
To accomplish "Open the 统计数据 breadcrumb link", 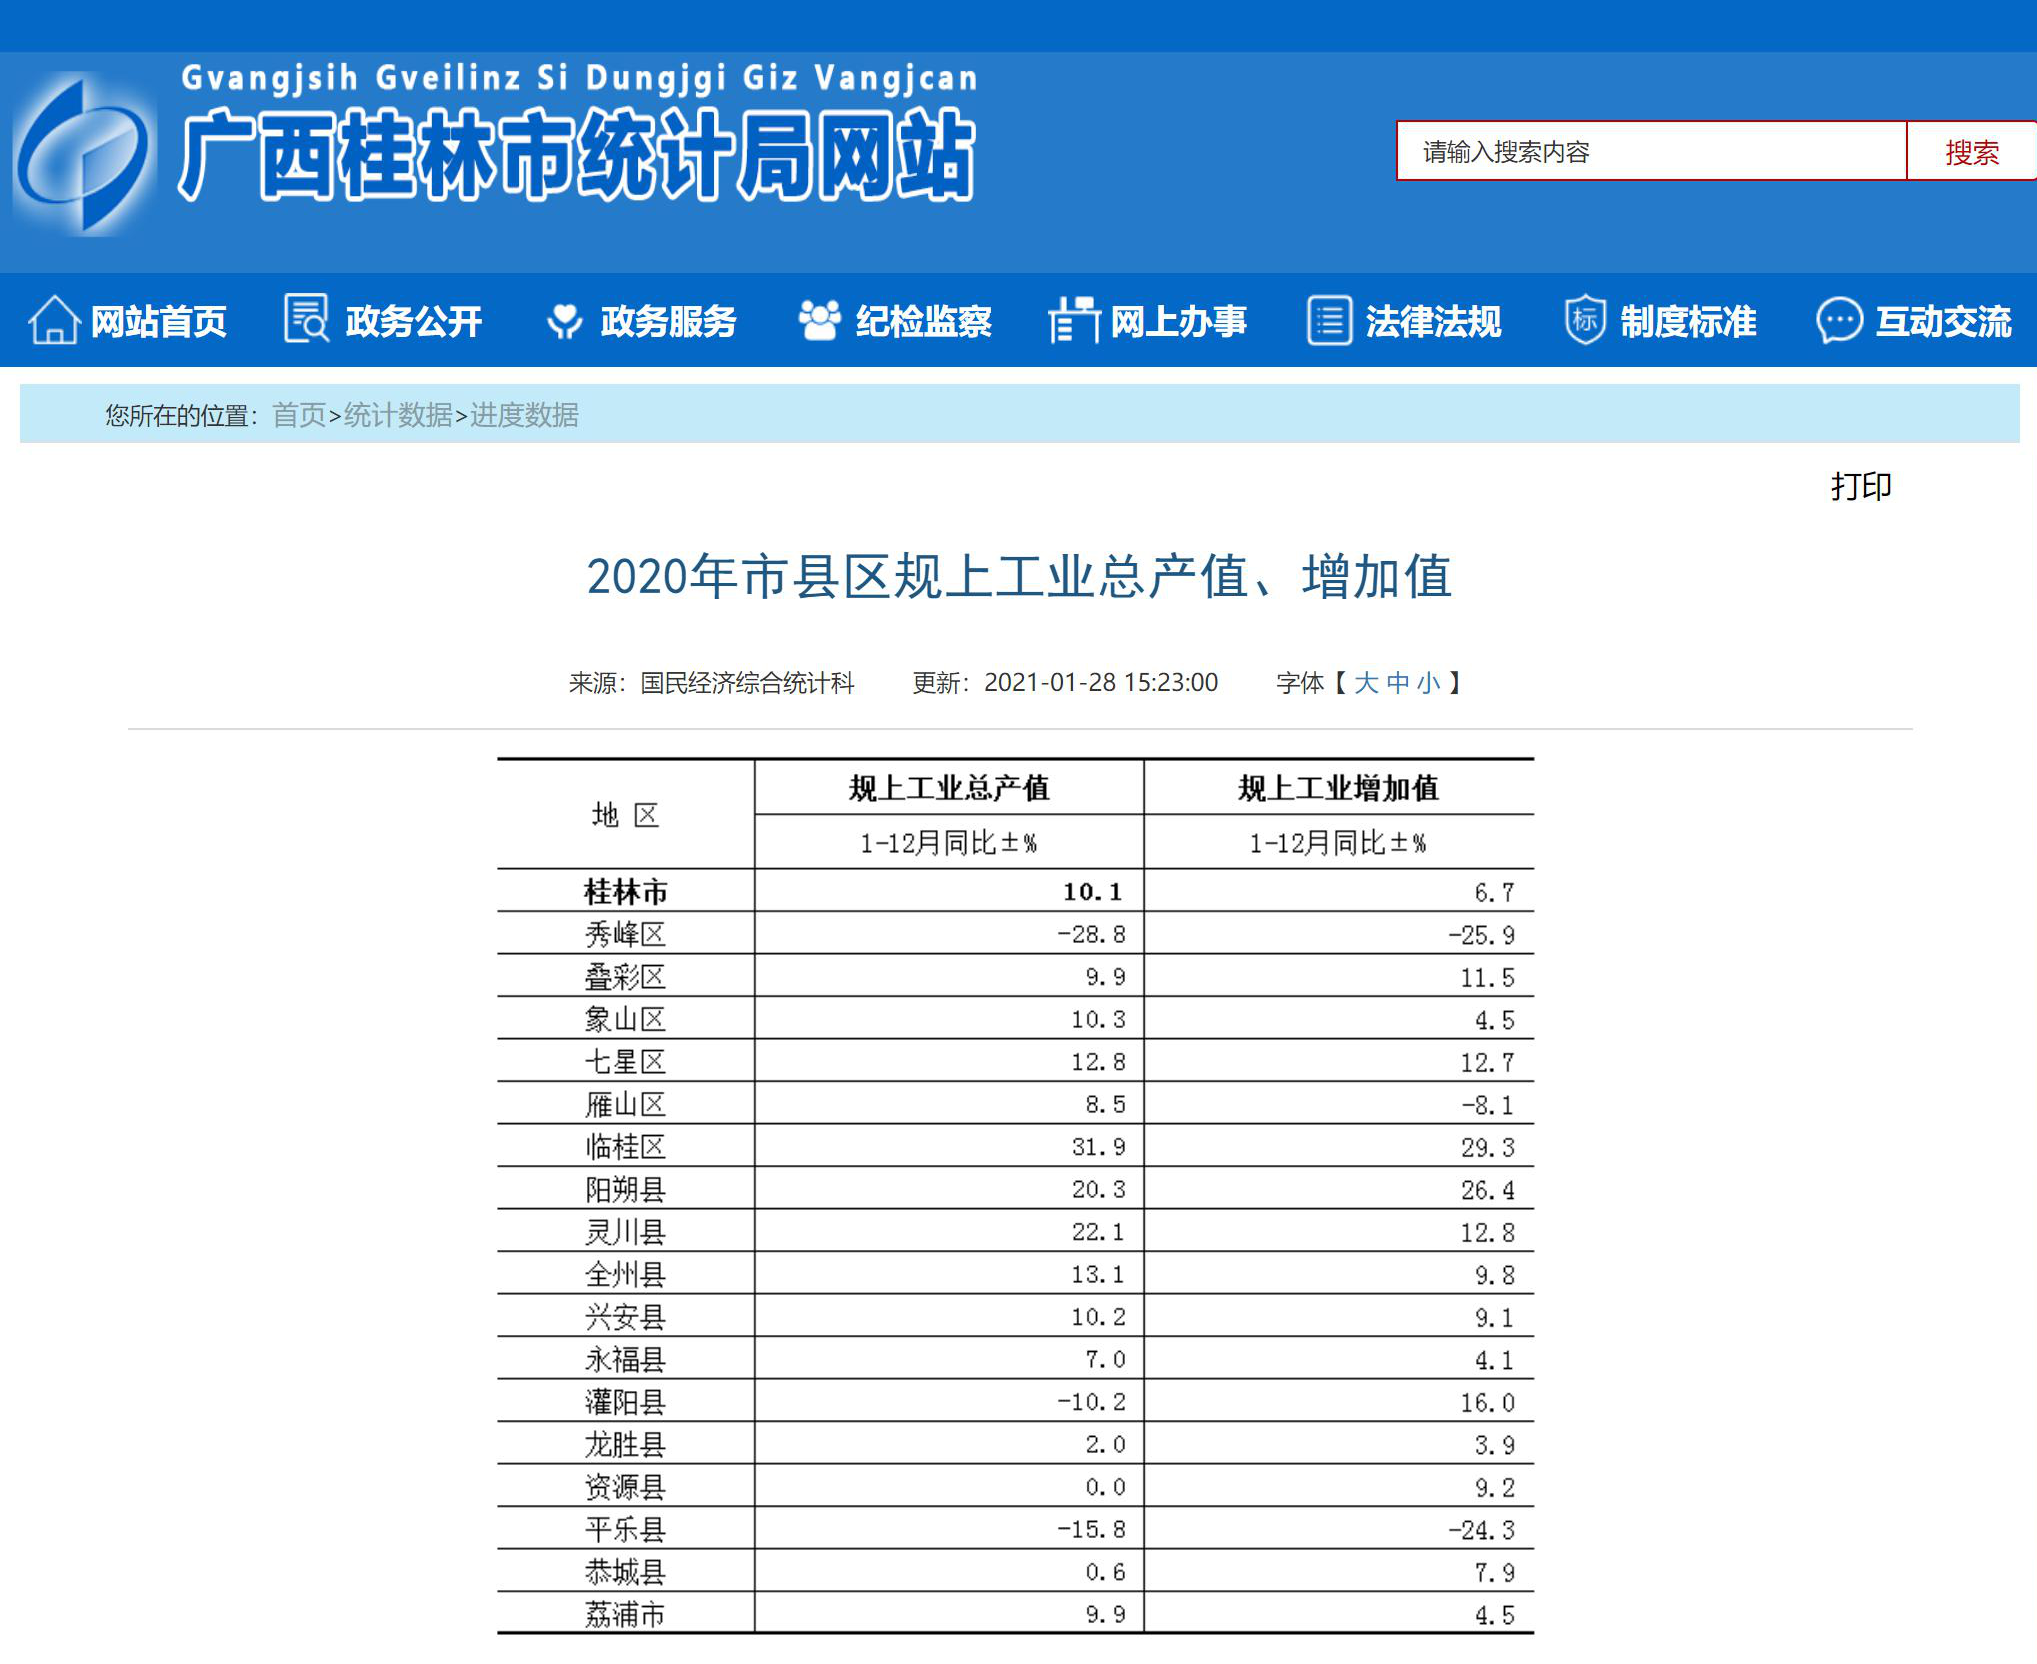I will pyautogui.click(x=398, y=415).
